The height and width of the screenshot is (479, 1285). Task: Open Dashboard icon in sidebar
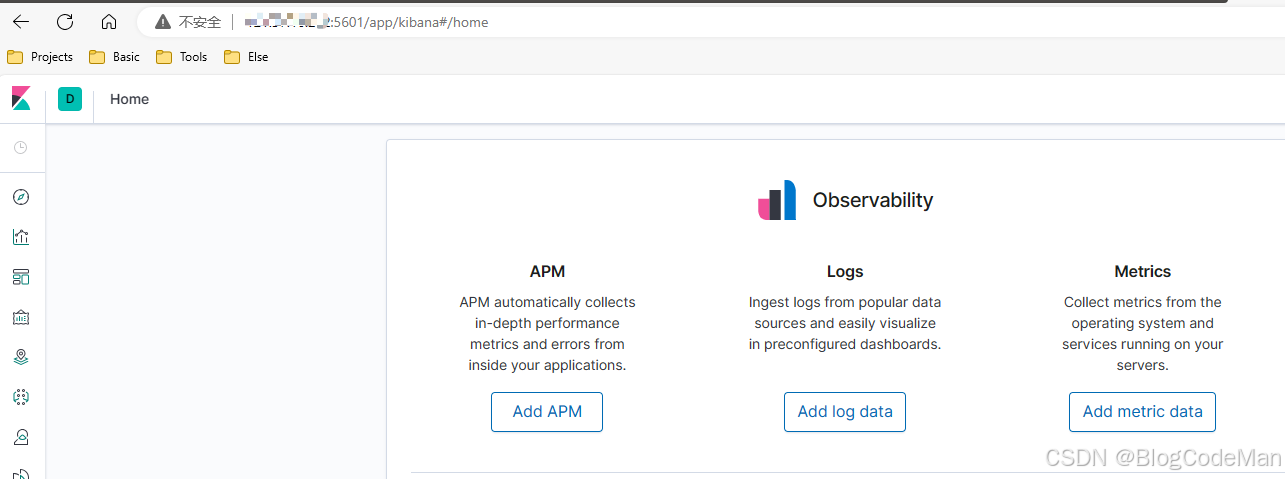tap(21, 277)
